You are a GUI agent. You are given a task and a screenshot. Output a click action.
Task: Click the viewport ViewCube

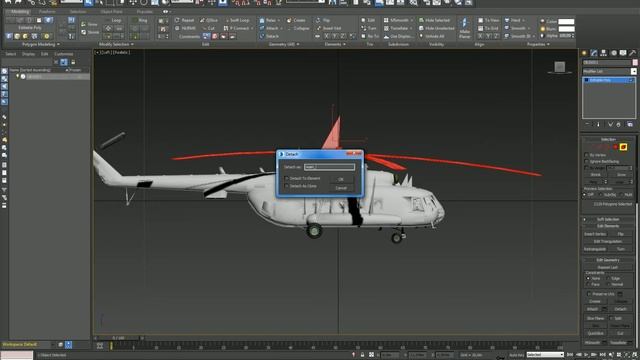(x=560, y=67)
